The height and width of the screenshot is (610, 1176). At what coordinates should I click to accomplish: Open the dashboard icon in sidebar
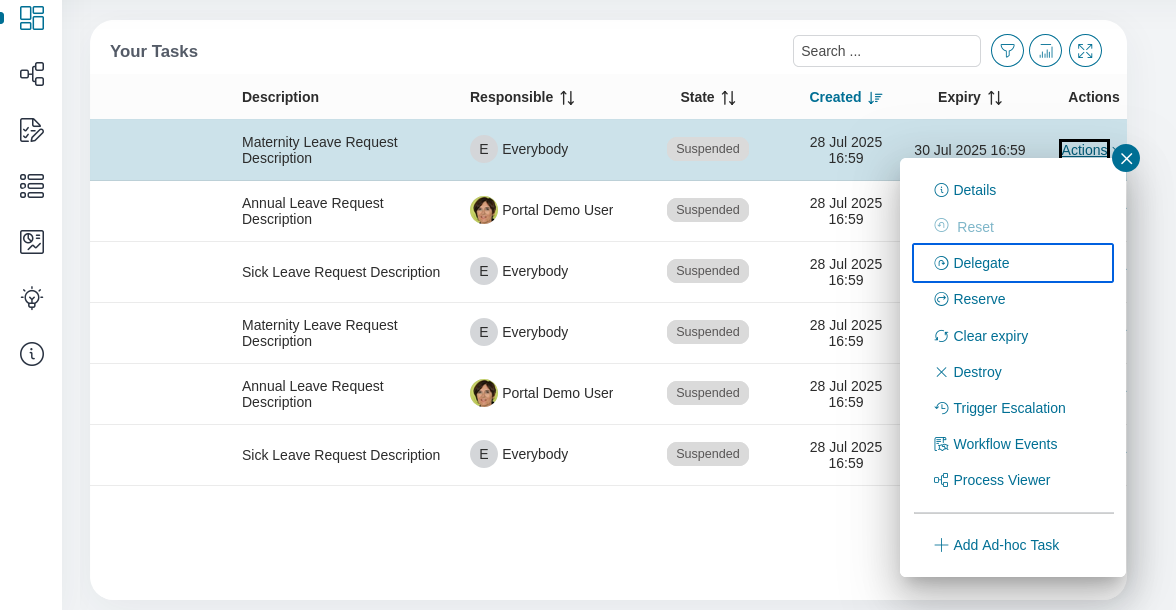32,18
